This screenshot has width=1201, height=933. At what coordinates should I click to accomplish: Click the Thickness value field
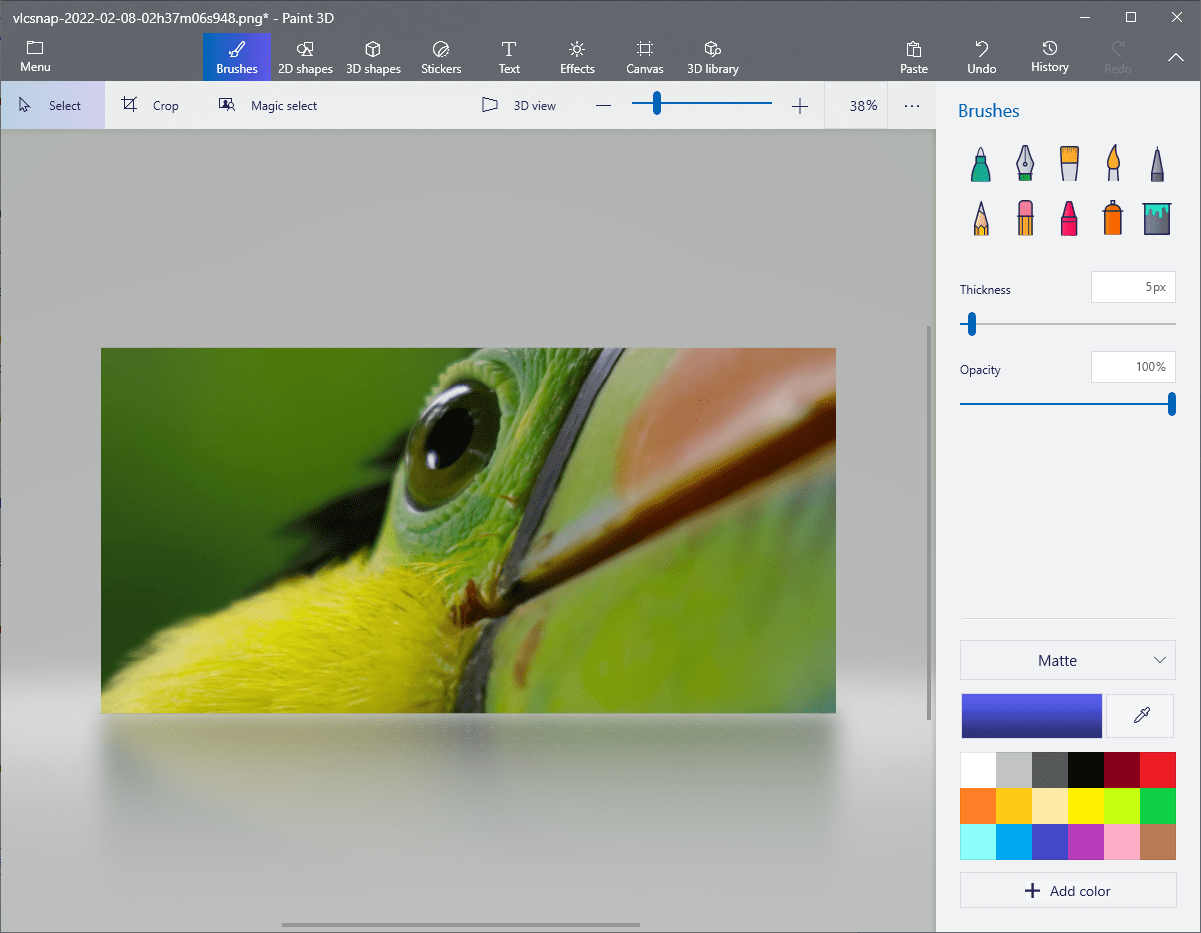click(1133, 287)
